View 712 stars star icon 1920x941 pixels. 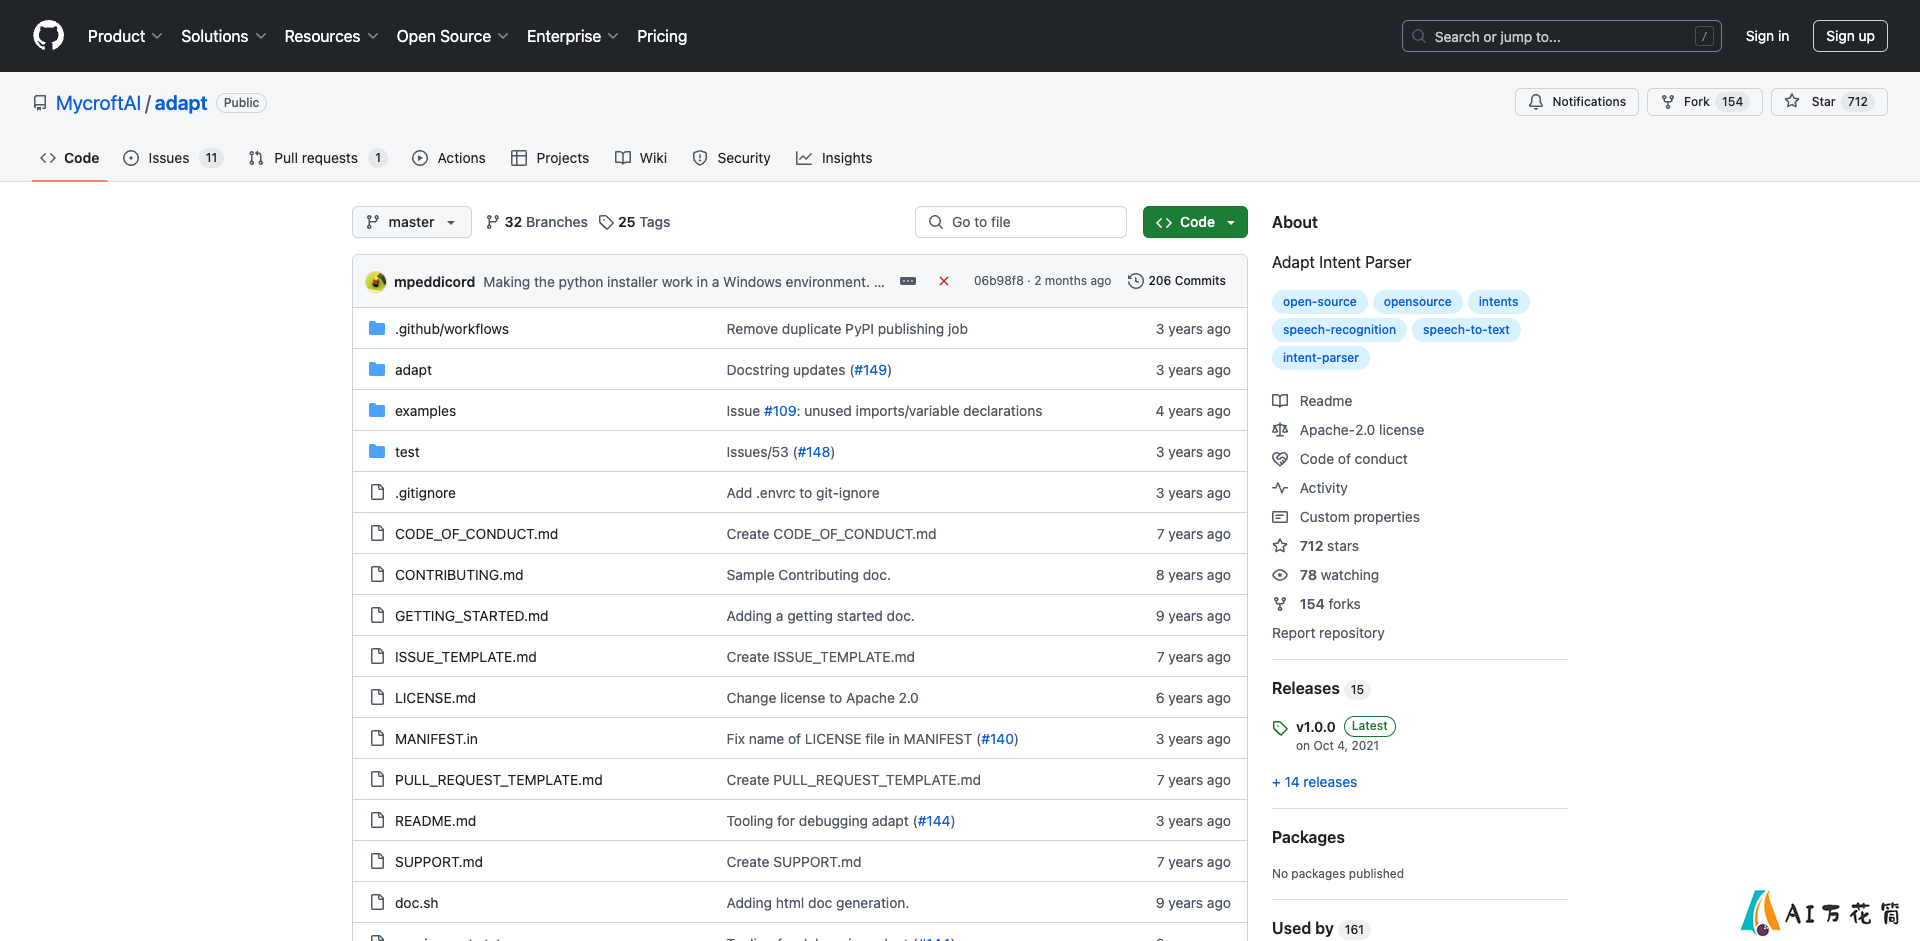click(x=1280, y=546)
